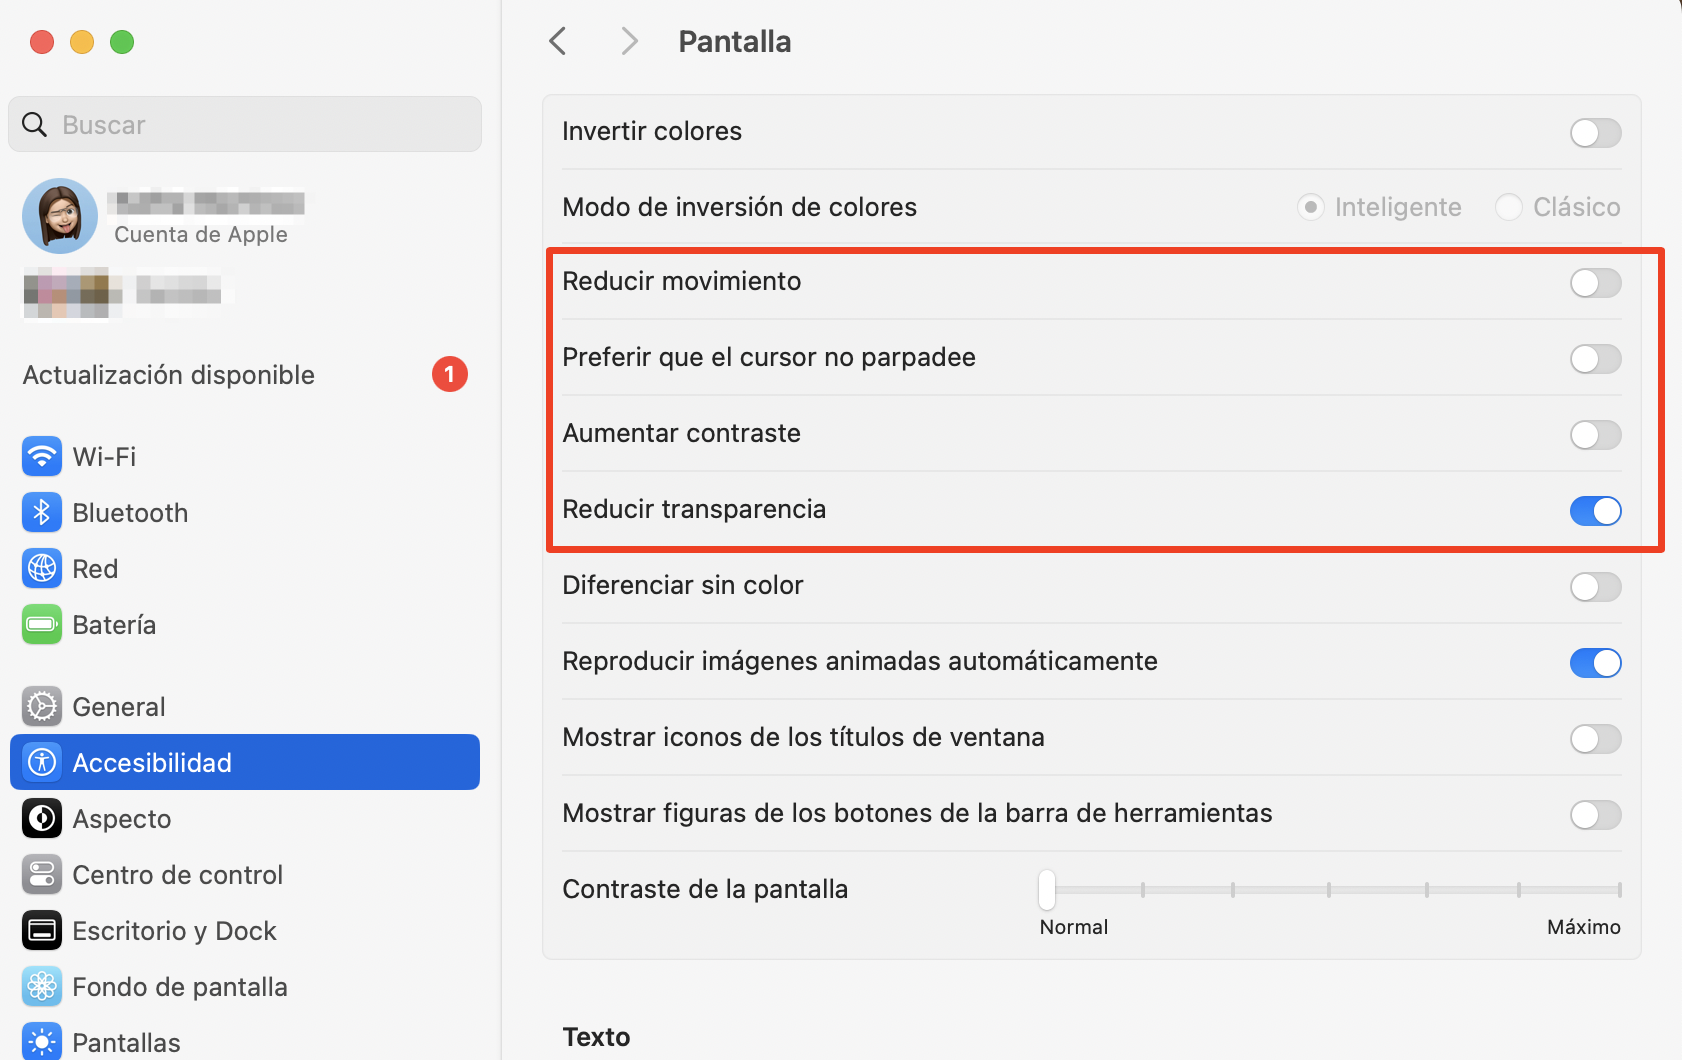This screenshot has width=1682, height=1060.
Task: Open Batería settings
Action: click(x=113, y=624)
